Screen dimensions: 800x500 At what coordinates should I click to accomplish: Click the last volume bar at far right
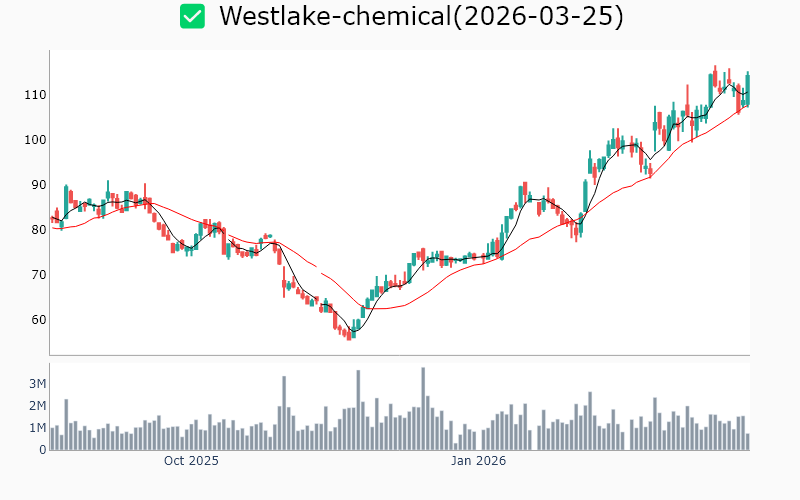(747, 441)
